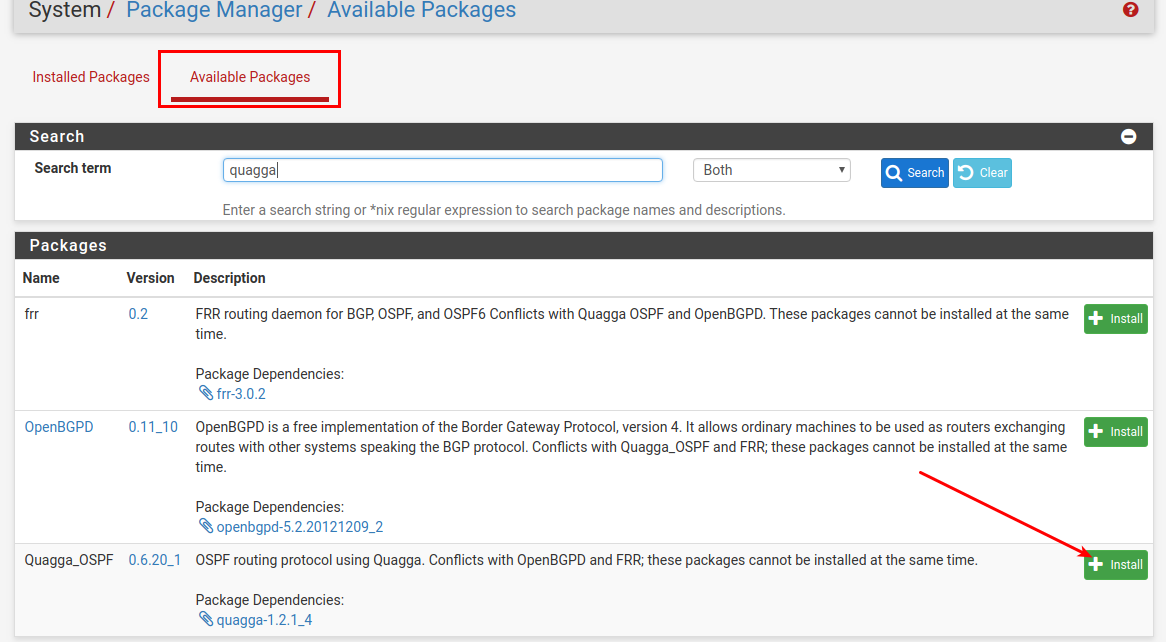Open the red help question mark icon
The height and width of the screenshot is (642, 1166).
[1130, 10]
